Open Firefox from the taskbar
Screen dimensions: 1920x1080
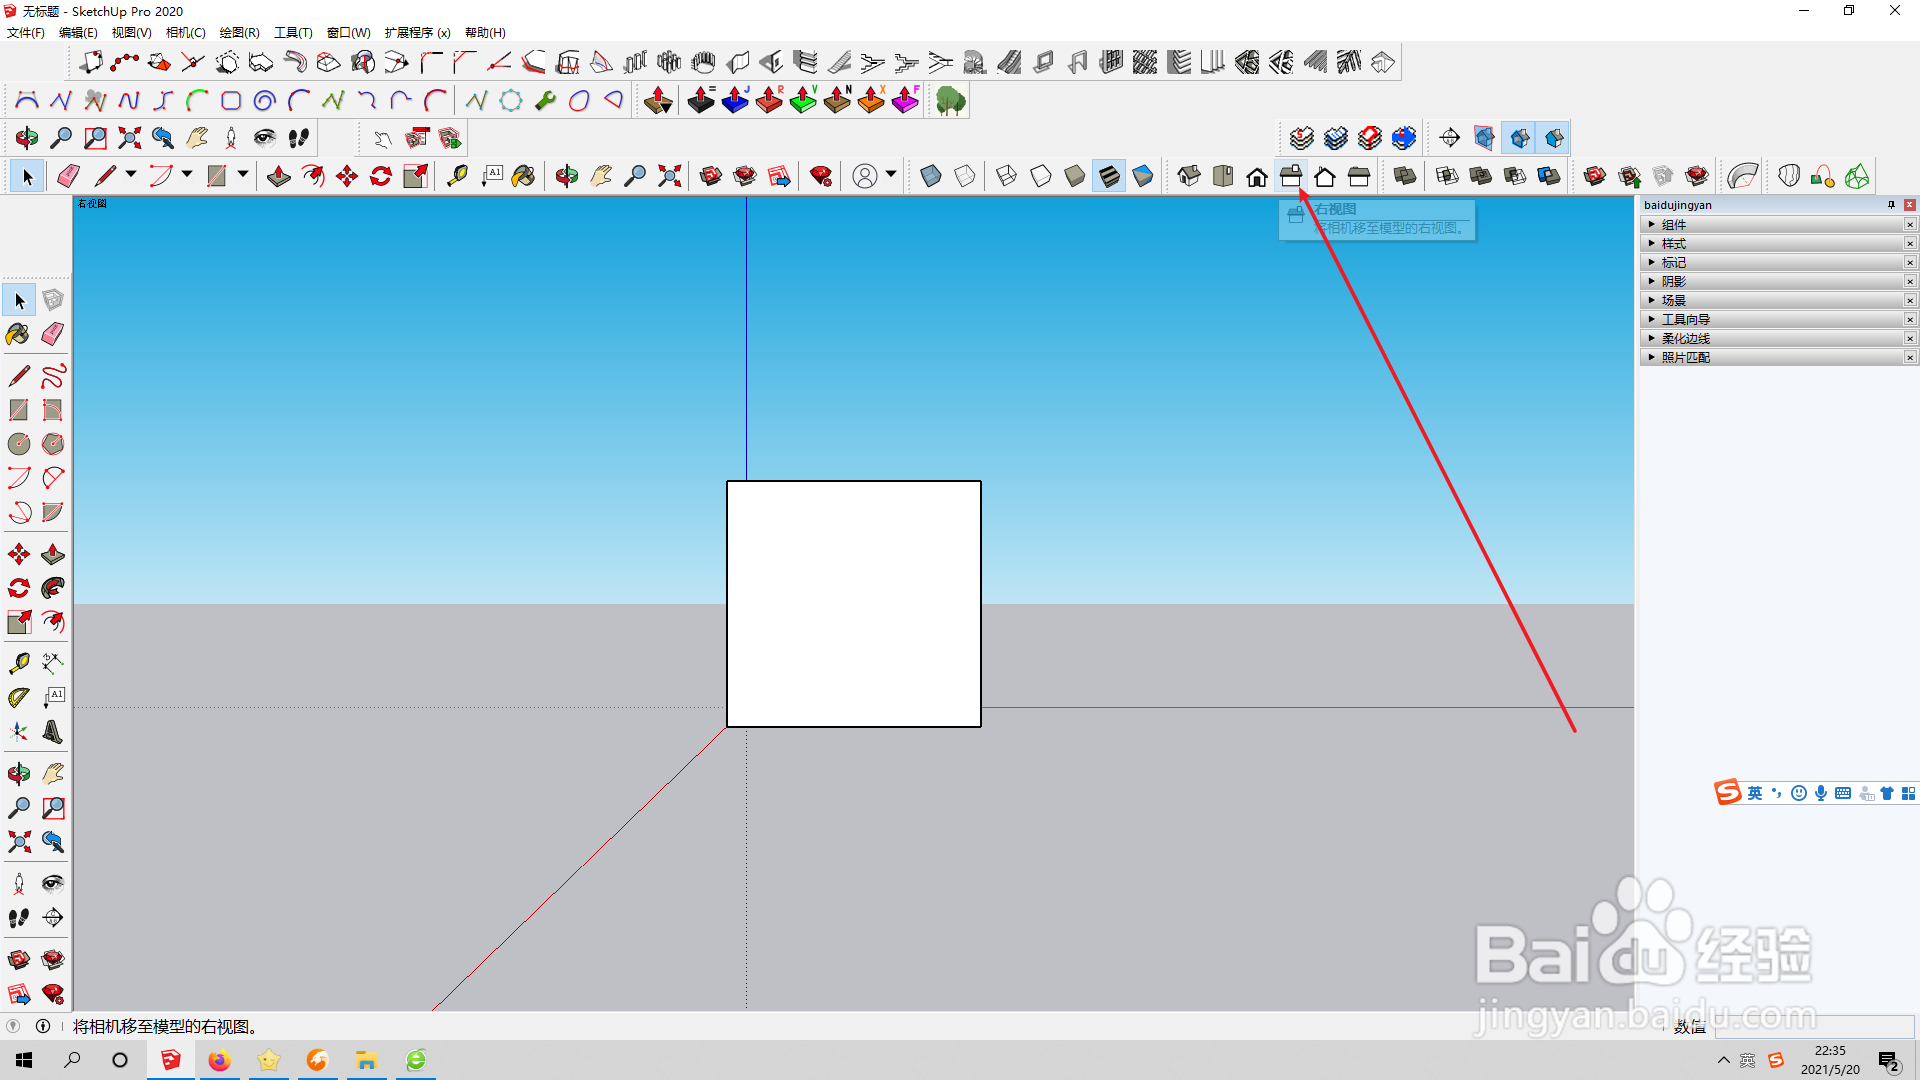219,1060
